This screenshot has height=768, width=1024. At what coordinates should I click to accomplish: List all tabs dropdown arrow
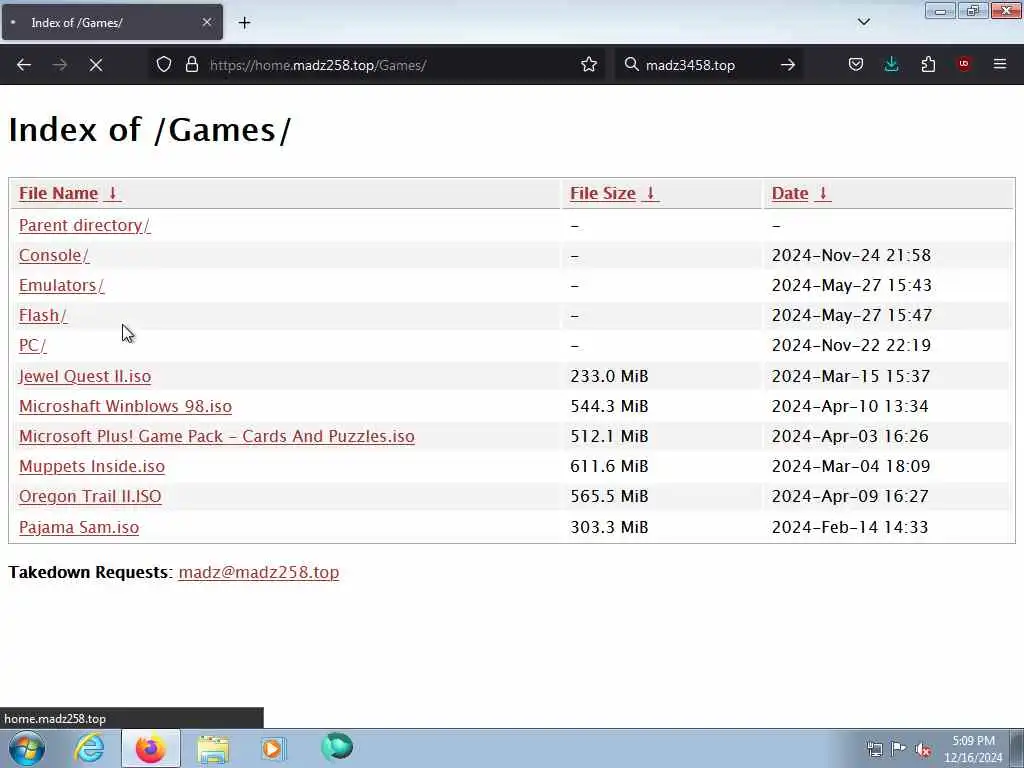tap(864, 22)
